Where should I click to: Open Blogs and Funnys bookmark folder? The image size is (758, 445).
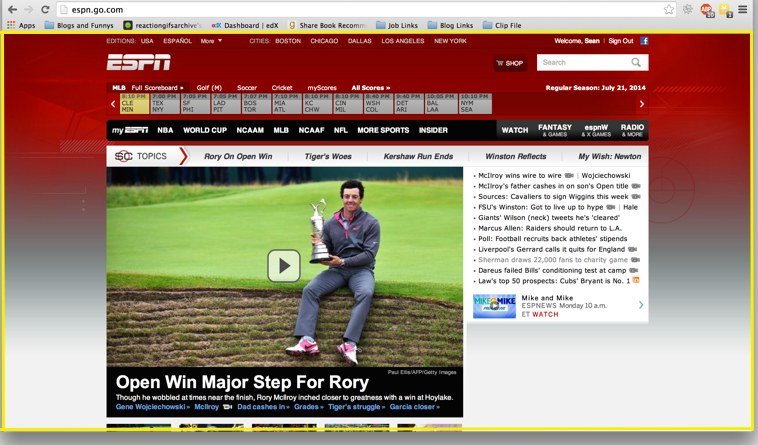click(79, 25)
